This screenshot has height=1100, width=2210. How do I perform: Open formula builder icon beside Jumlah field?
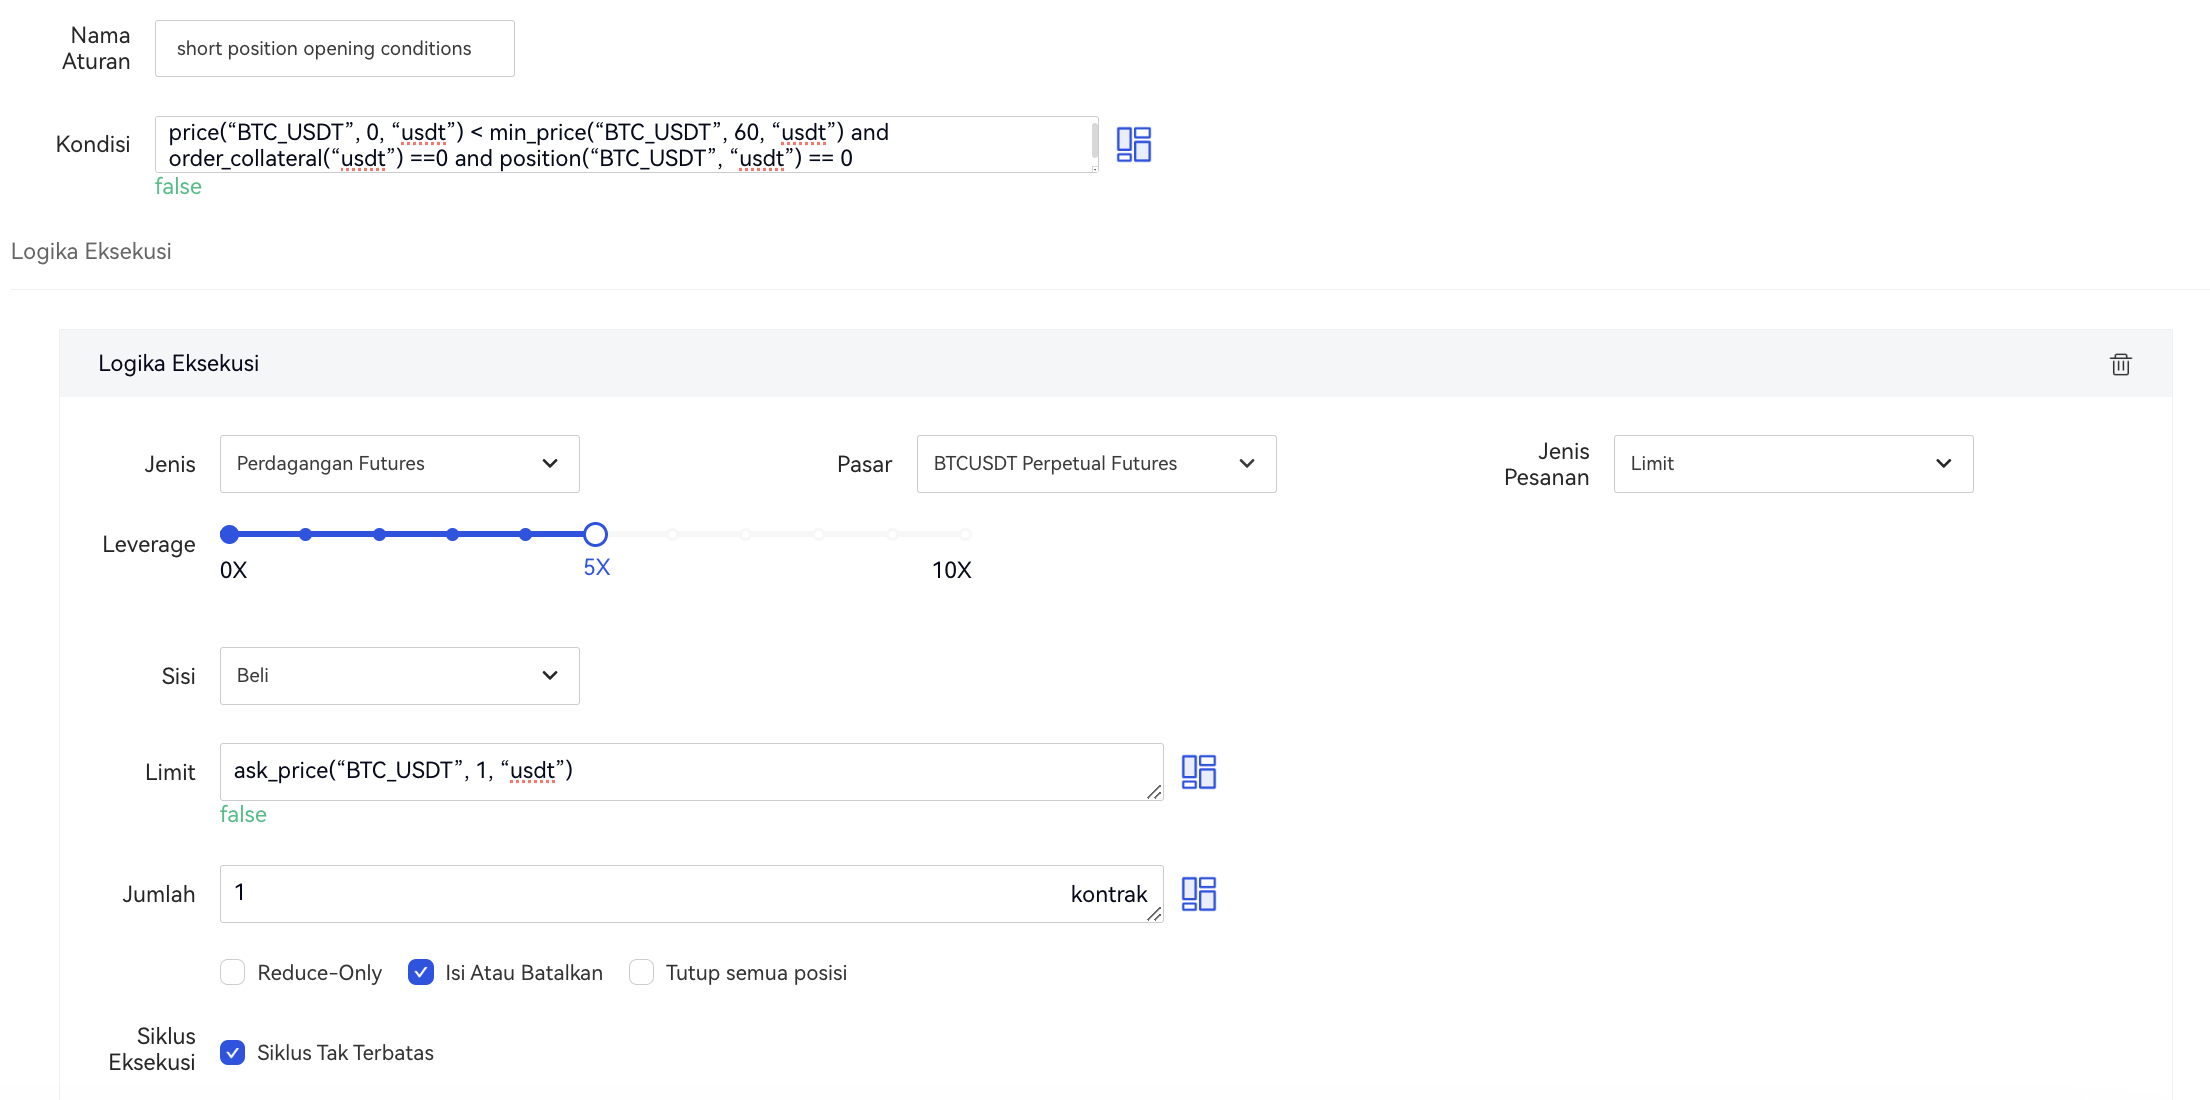tap(1198, 894)
